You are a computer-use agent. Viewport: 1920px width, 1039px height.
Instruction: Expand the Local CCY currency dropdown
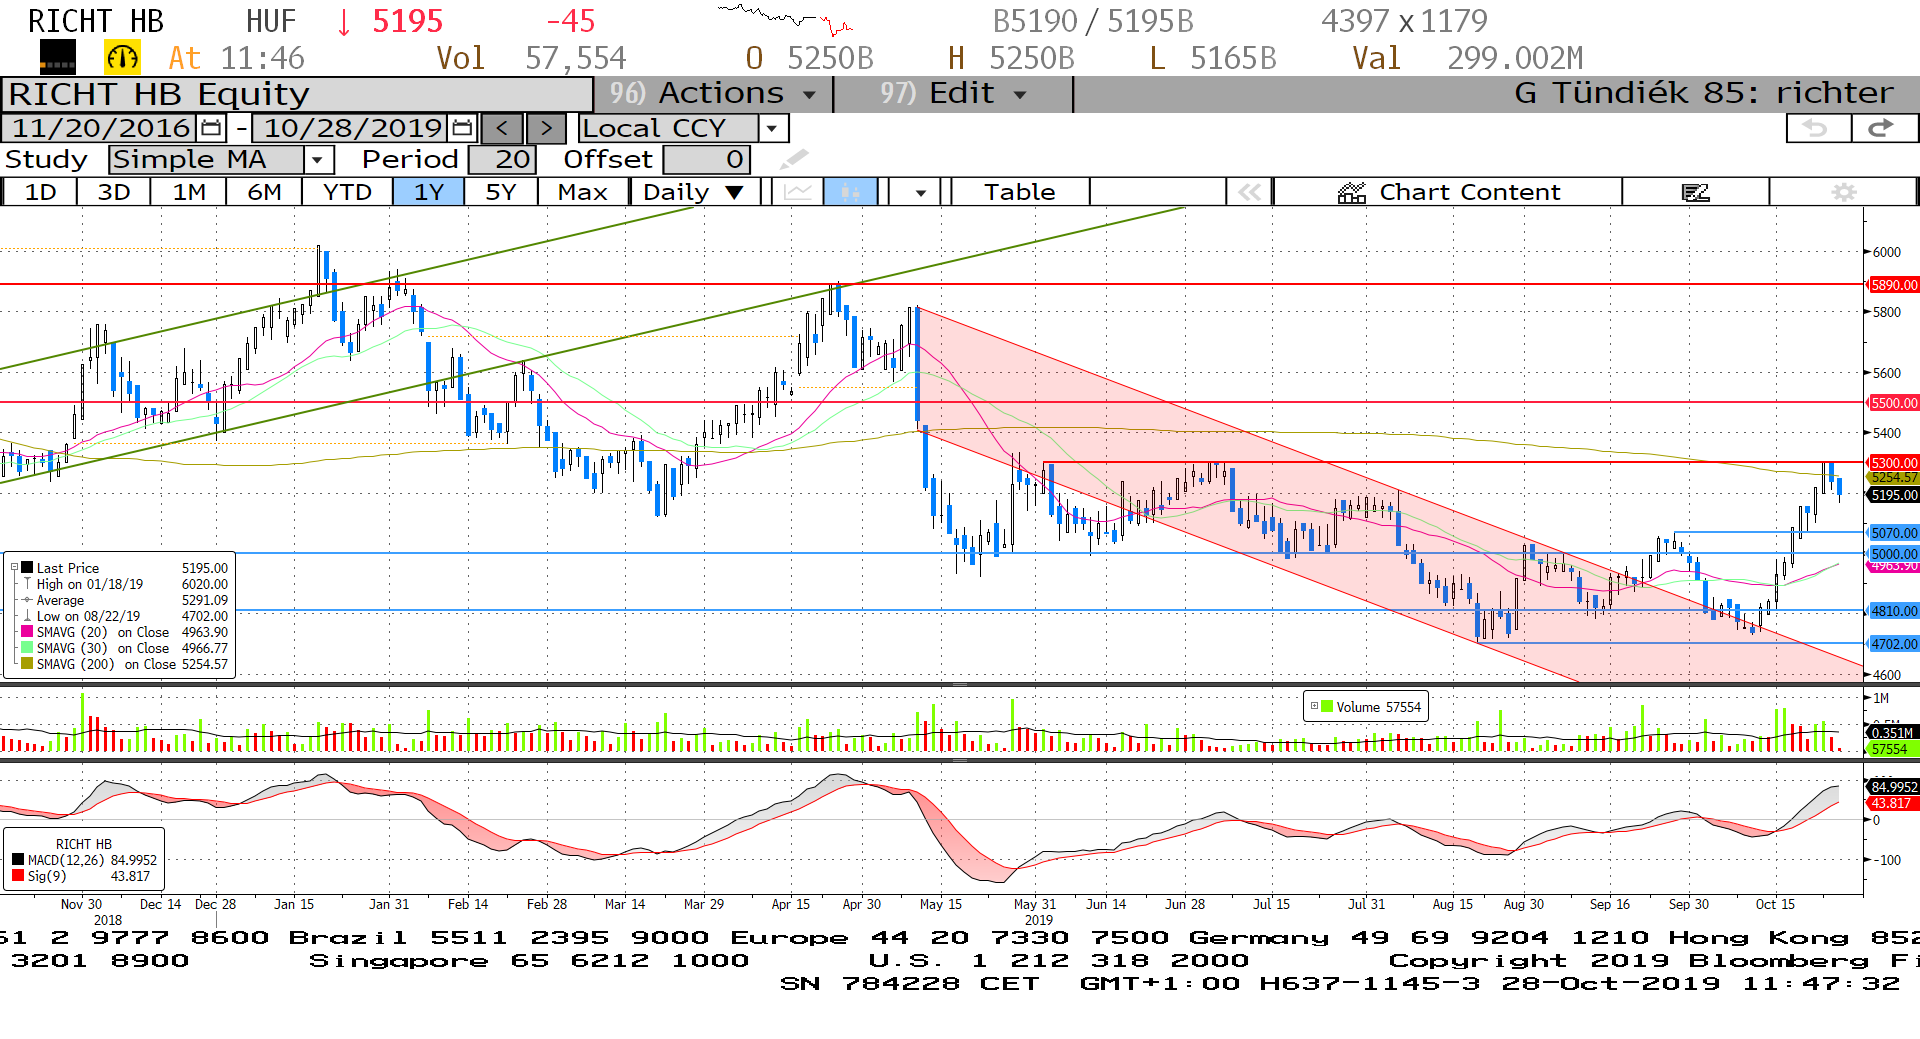771,128
